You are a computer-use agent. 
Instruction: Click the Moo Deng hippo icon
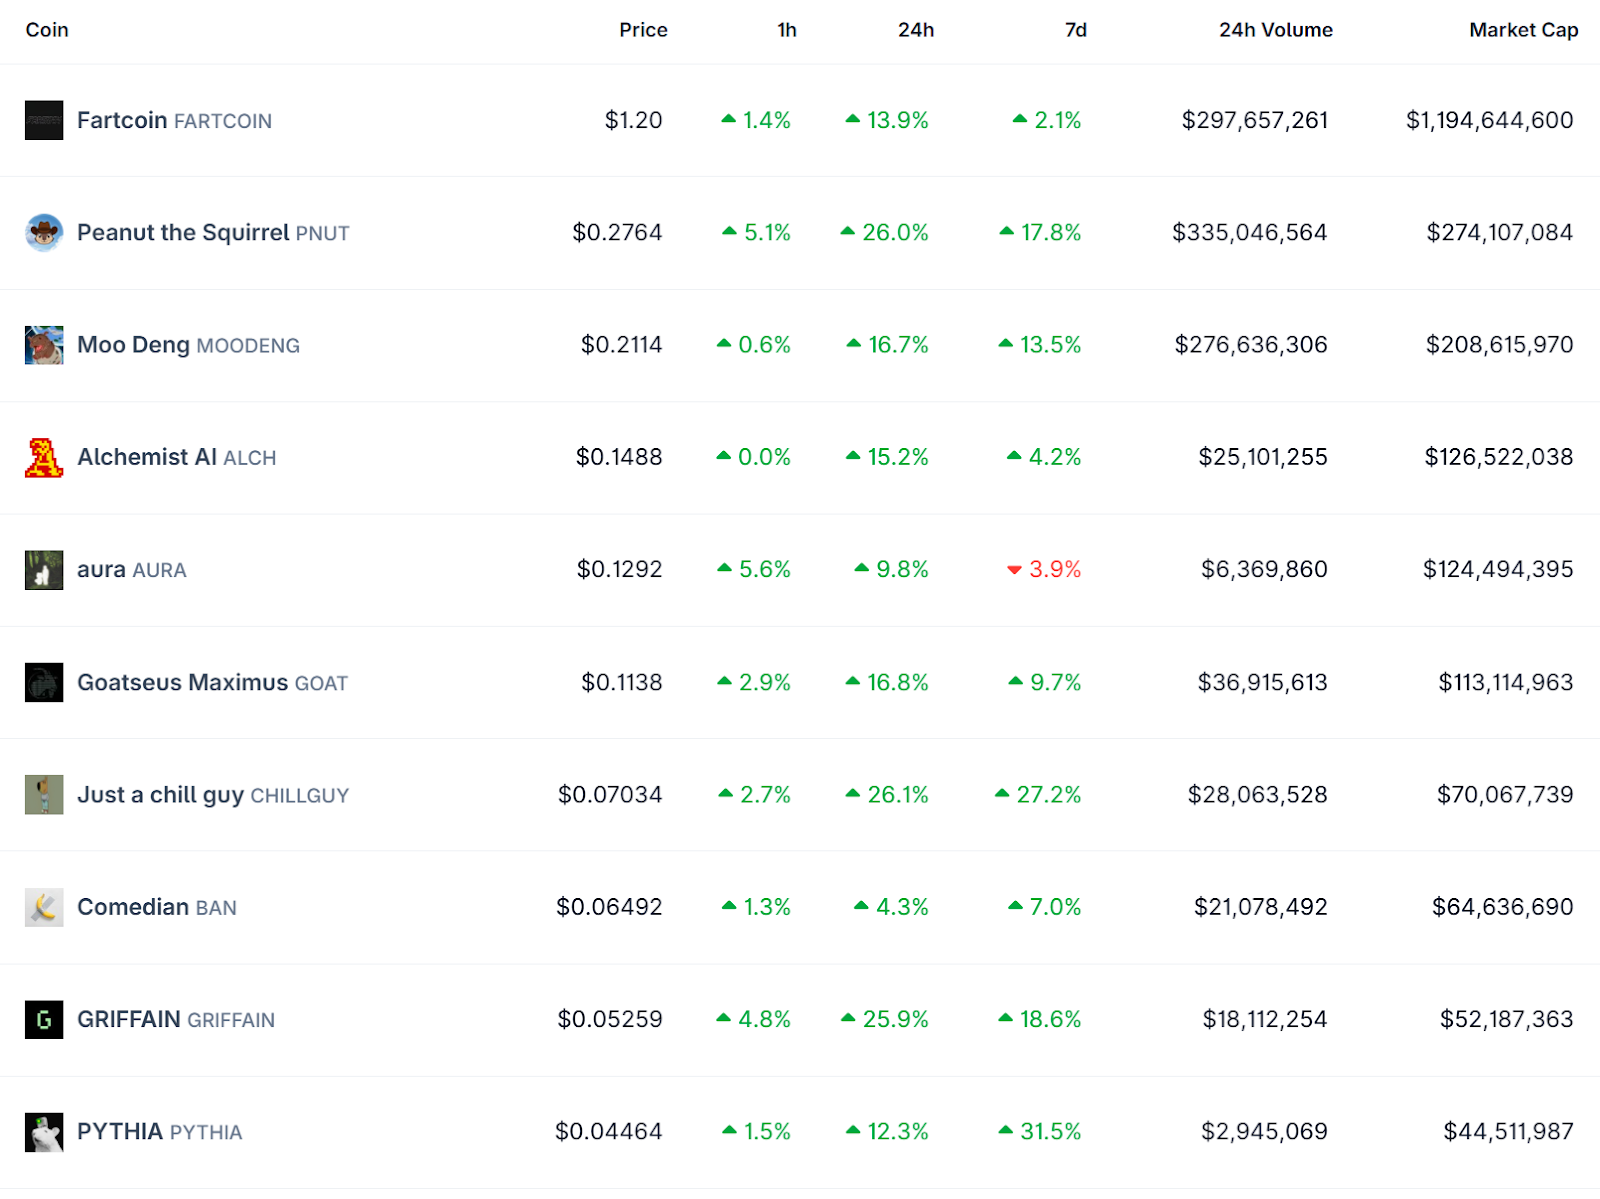[x=44, y=344]
